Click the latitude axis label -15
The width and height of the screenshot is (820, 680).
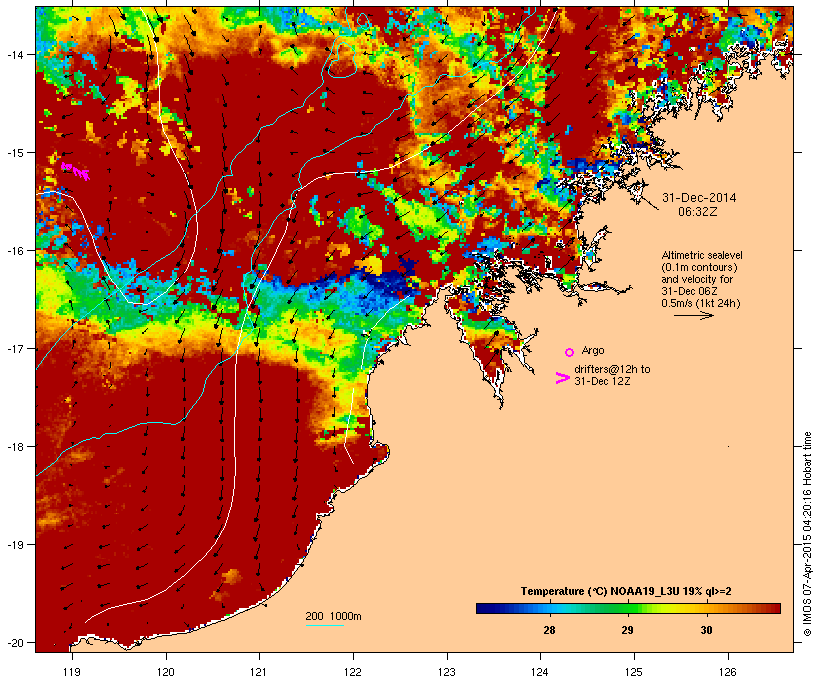14,153
